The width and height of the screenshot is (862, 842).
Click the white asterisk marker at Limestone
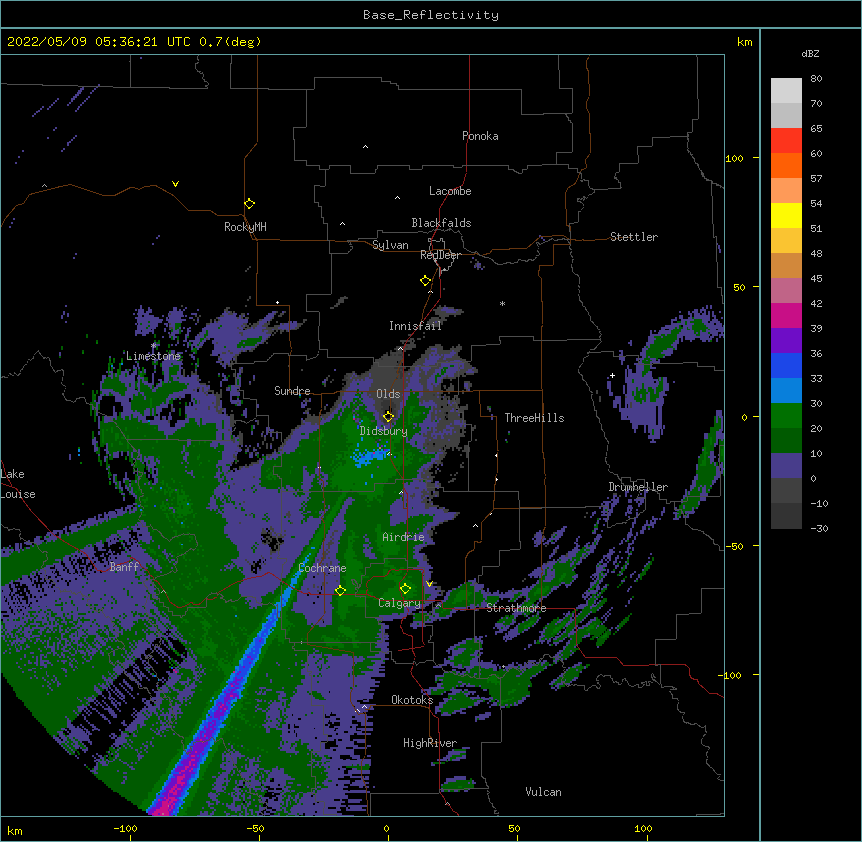(154, 346)
